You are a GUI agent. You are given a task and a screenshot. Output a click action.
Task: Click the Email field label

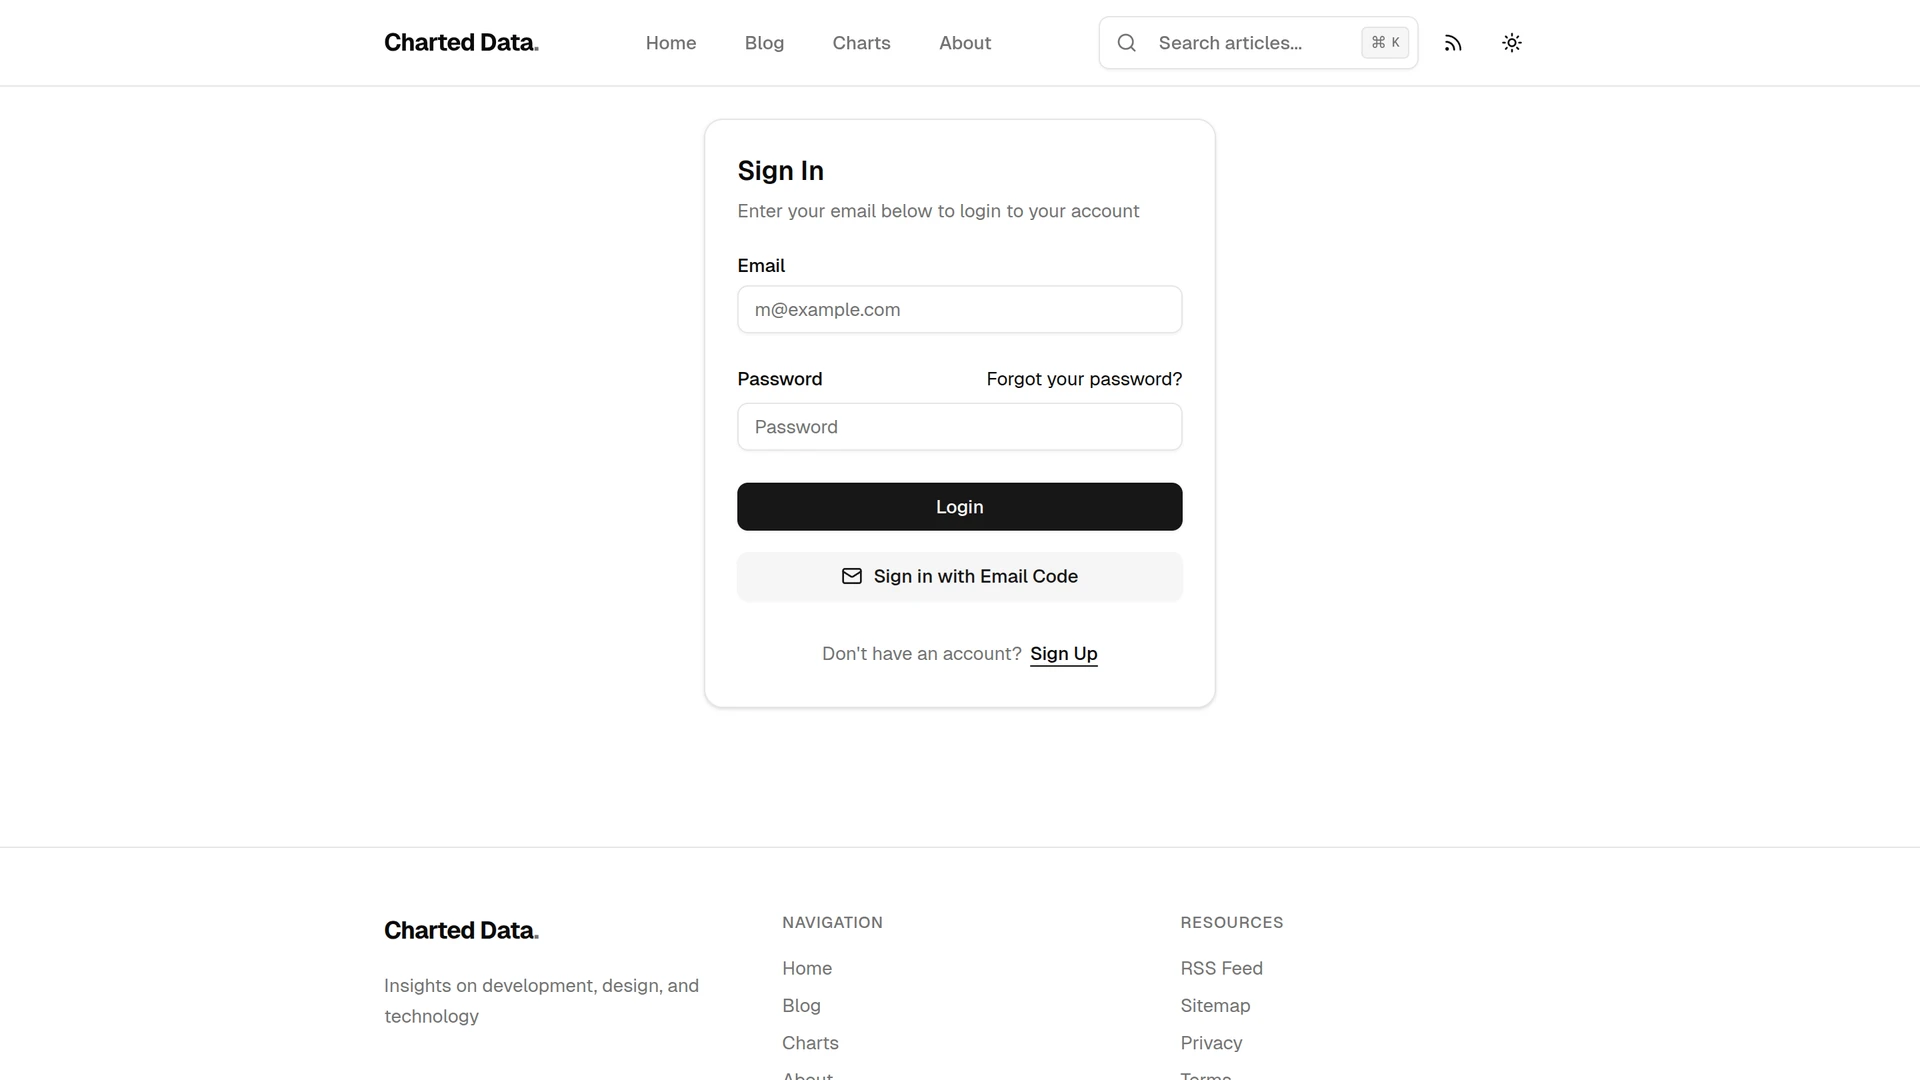[761, 266]
